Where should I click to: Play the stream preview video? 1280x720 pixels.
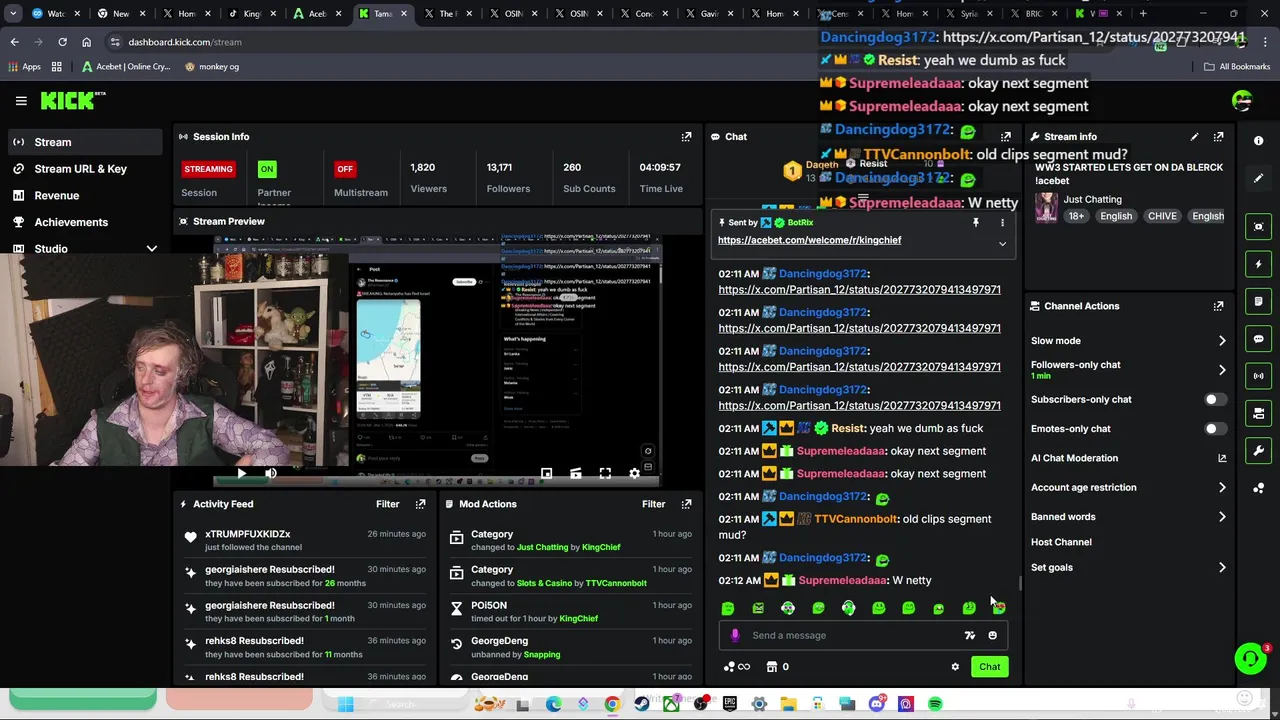(241, 473)
